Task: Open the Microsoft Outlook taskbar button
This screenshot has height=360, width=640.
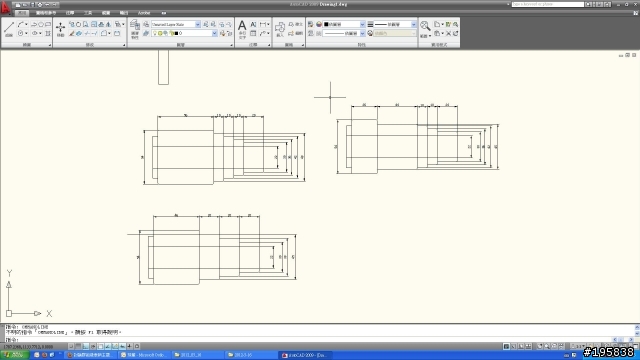Action: point(144,355)
